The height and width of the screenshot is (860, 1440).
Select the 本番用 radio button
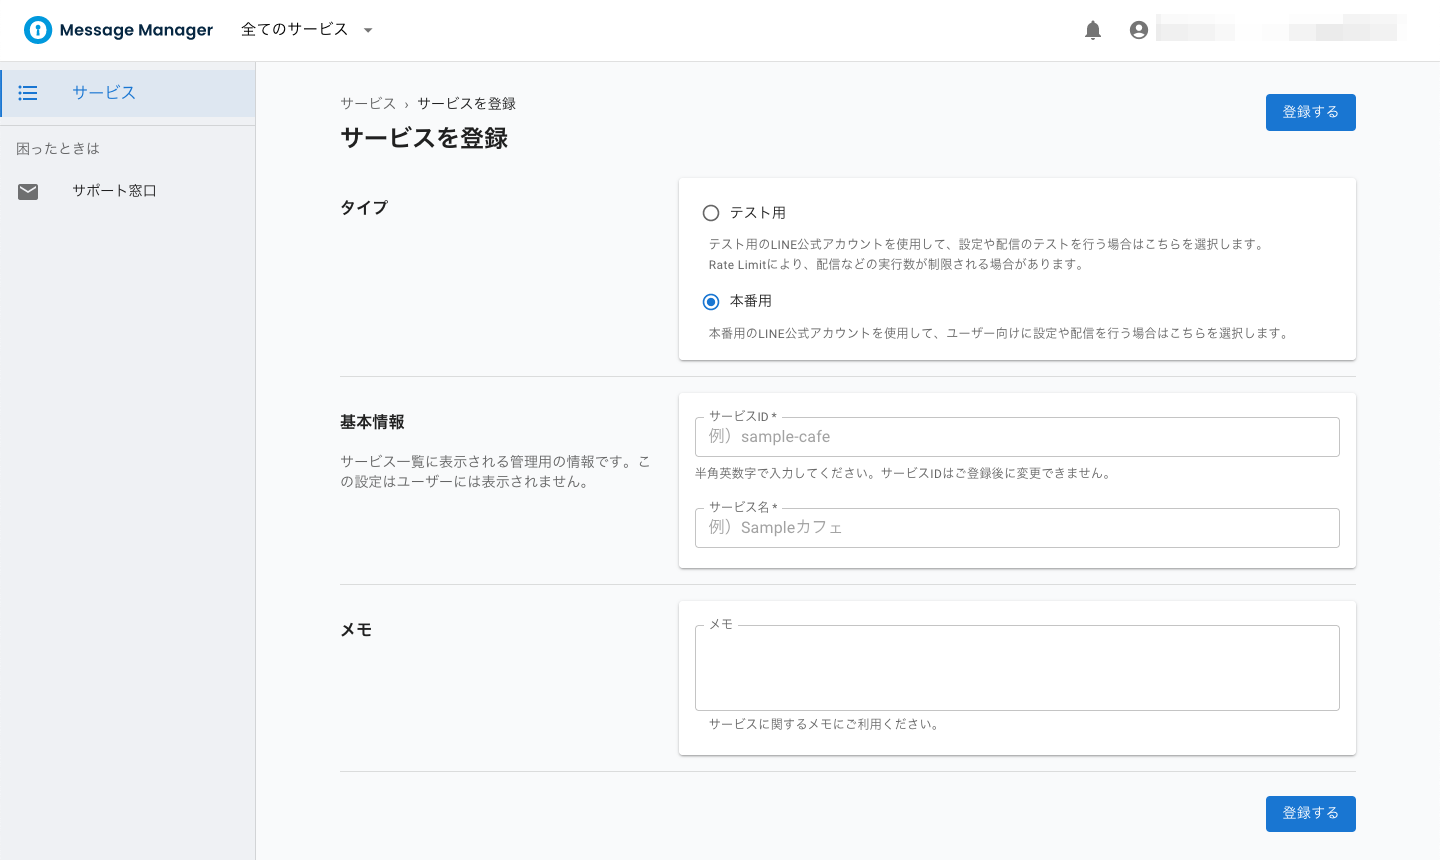point(711,302)
